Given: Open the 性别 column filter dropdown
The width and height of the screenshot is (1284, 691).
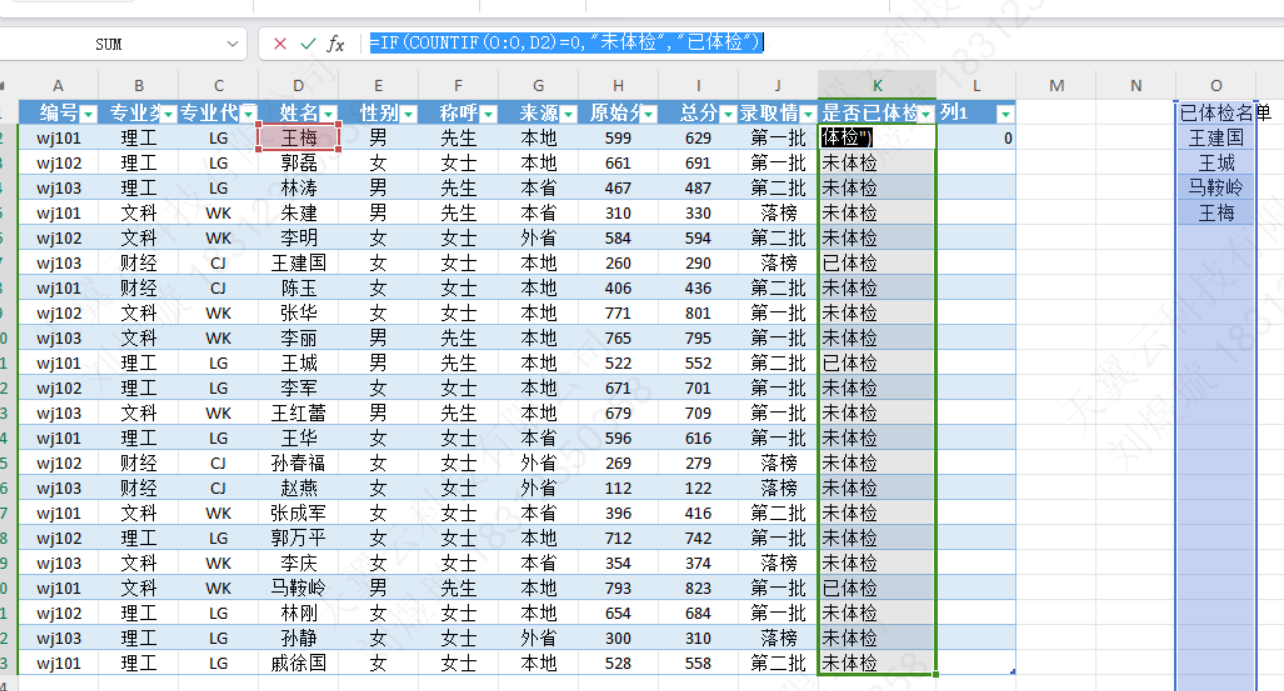Looking at the screenshot, I should (x=408, y=113).
